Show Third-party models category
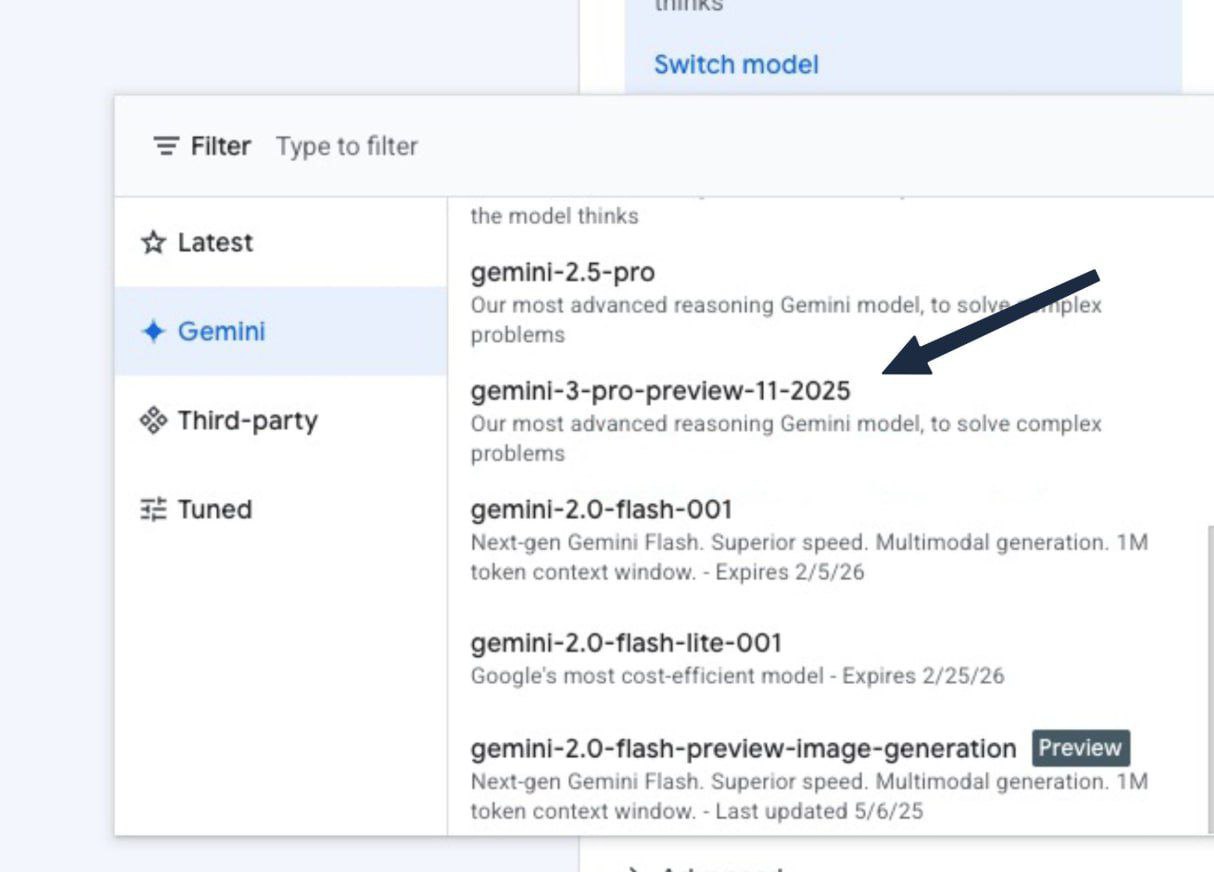1214x872 pixels. [x=247, y=420]
